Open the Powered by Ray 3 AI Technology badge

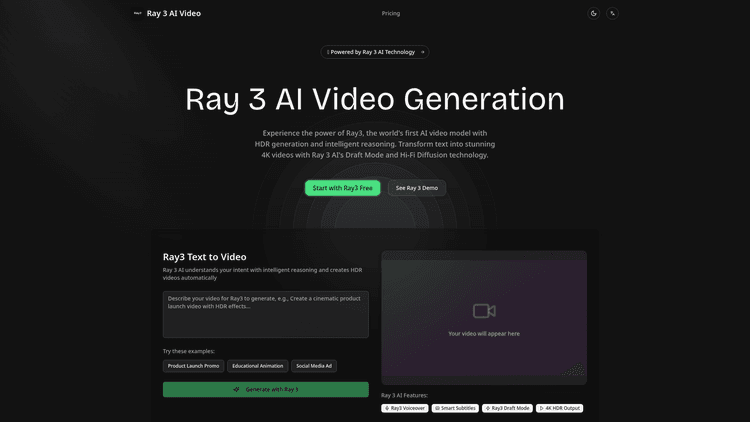coord(375,52)
